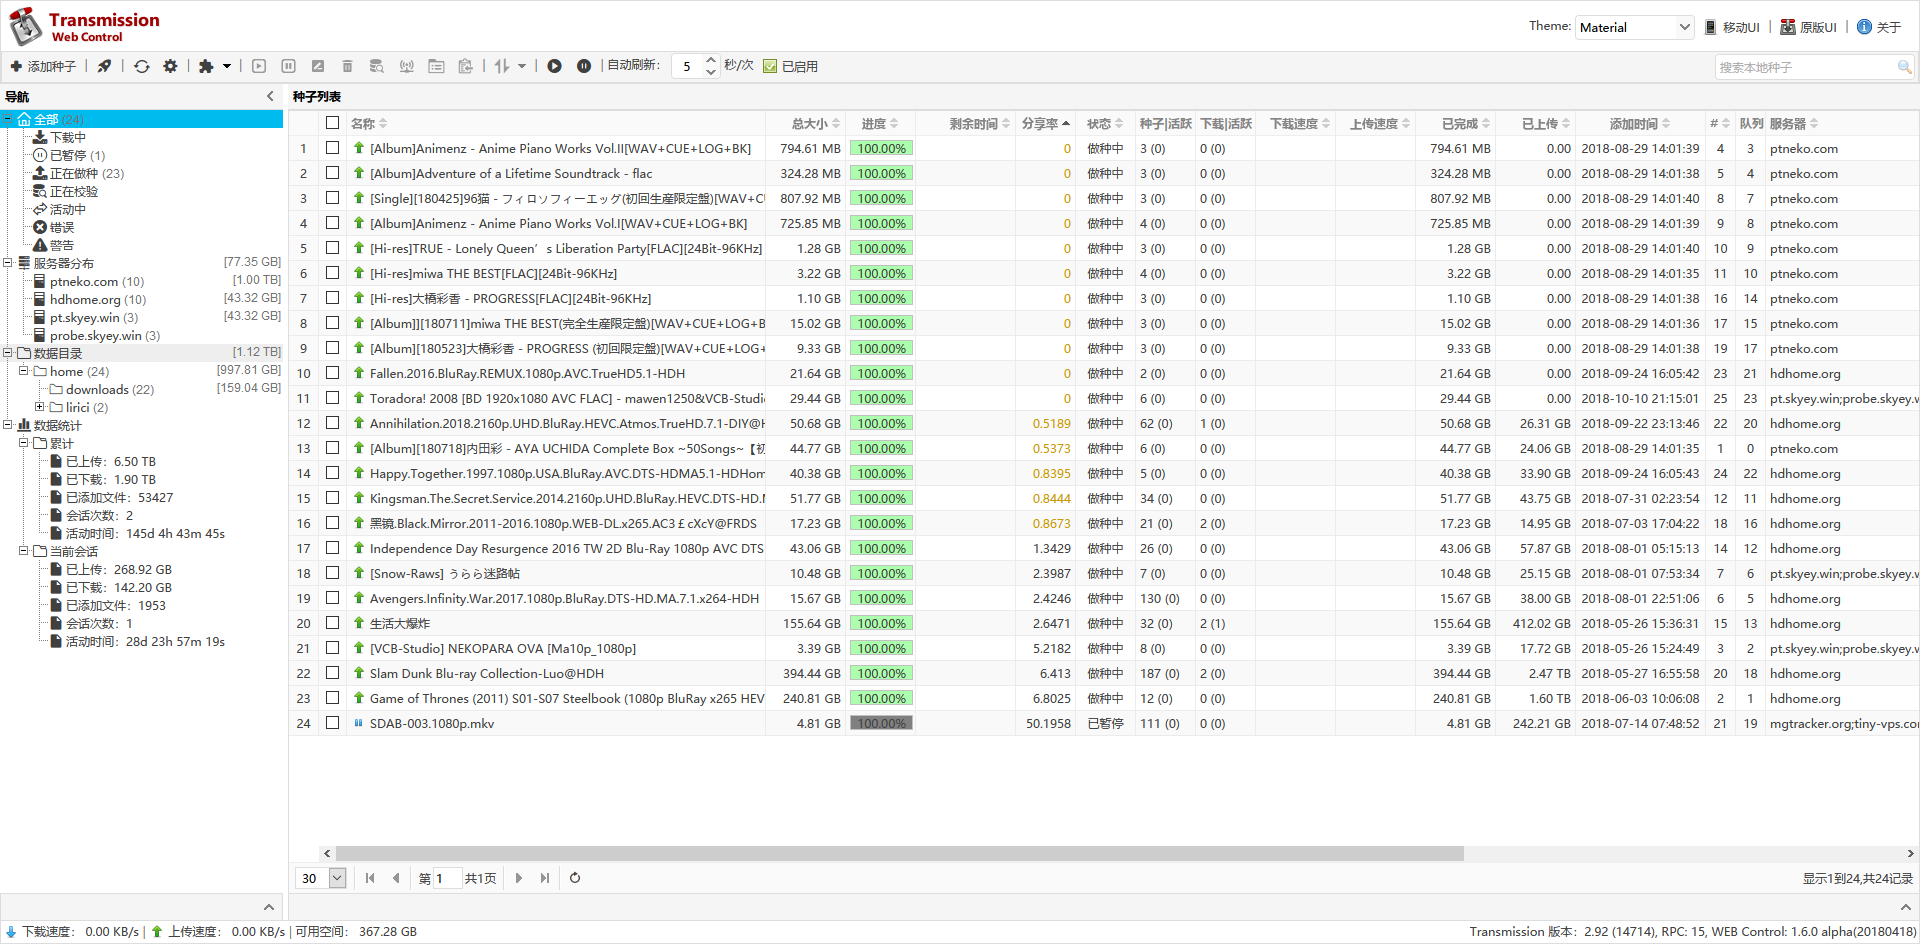1920x944 pixels.
Task: Select 正在做种 (23) in the navigation tree
Action: [86, 173]
